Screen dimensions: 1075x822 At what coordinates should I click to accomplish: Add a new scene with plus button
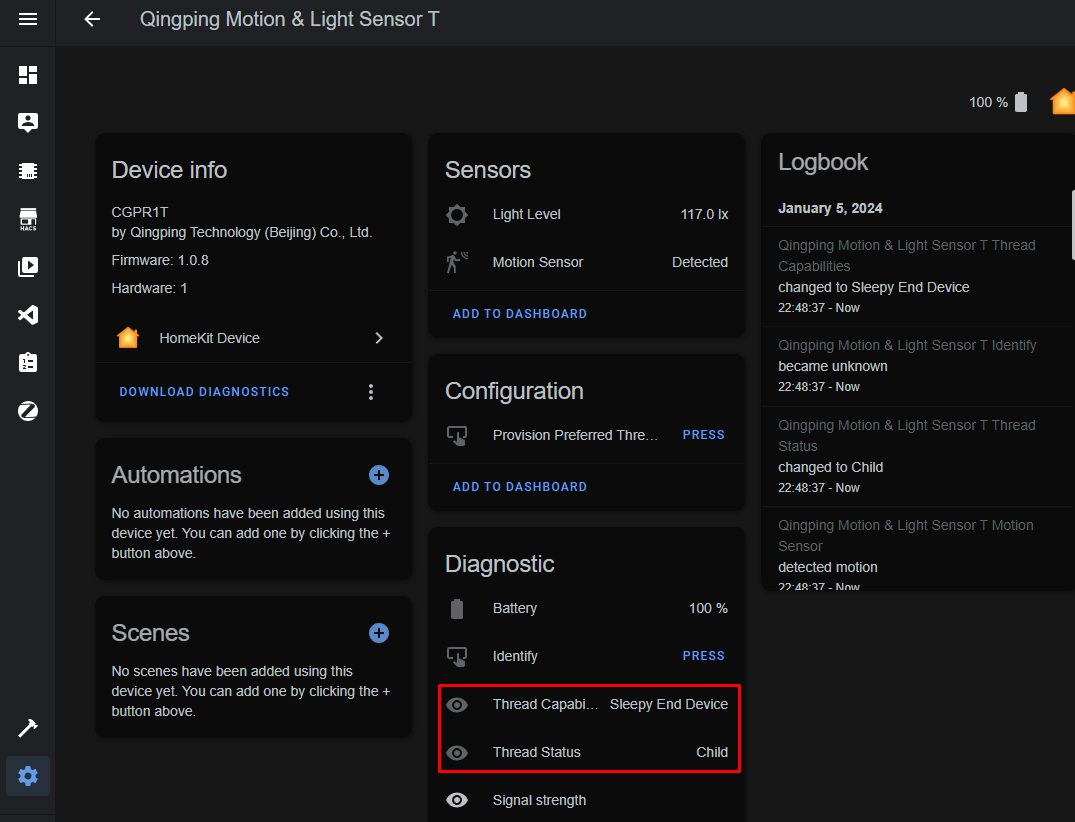pos(379,633)
